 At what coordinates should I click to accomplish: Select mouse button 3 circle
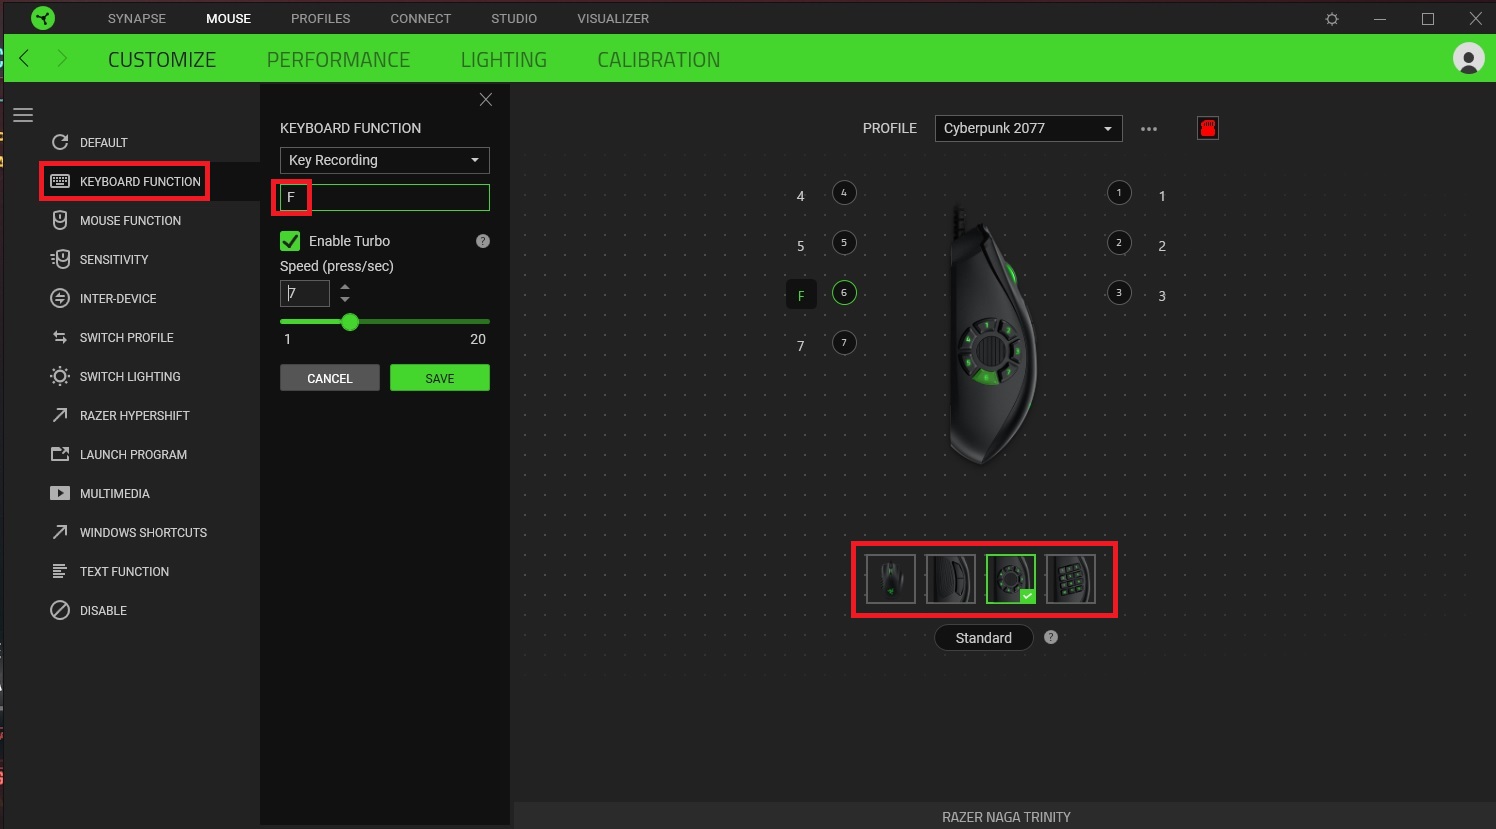[1119, 293]
